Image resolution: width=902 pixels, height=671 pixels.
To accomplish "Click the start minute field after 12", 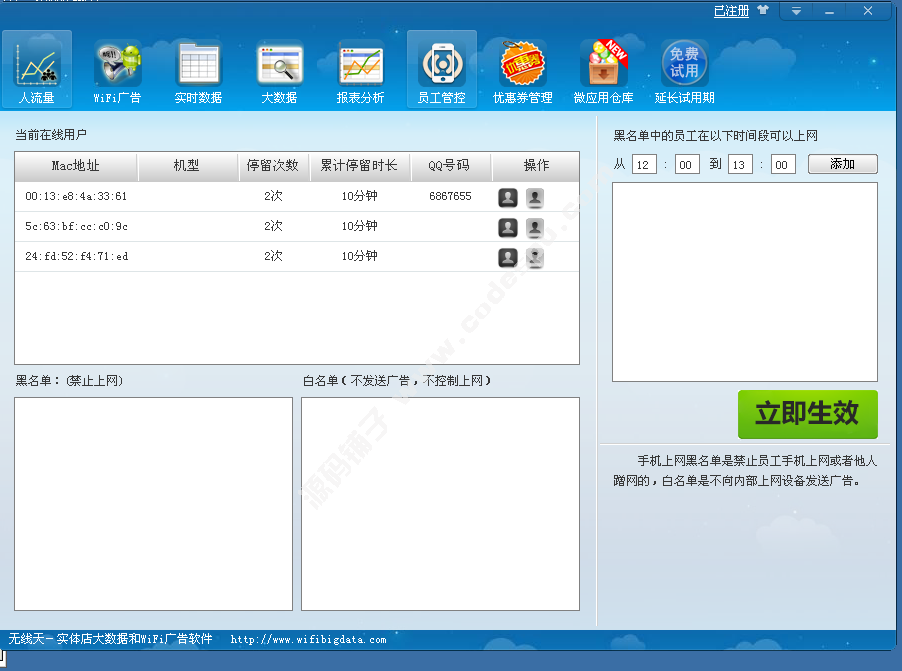I will point(687,165).
